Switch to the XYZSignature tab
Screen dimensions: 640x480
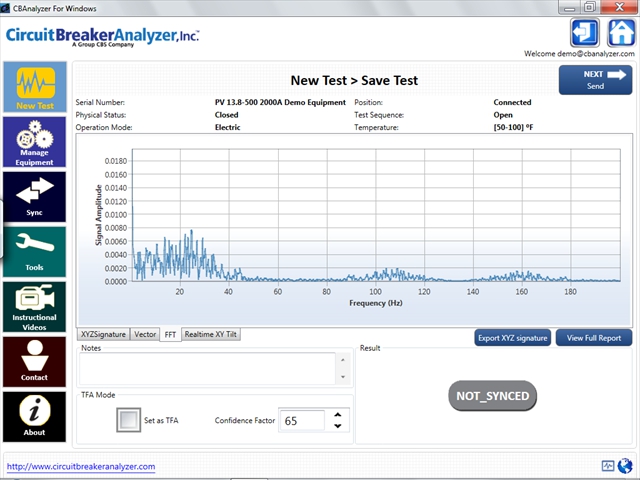(103, 334)
